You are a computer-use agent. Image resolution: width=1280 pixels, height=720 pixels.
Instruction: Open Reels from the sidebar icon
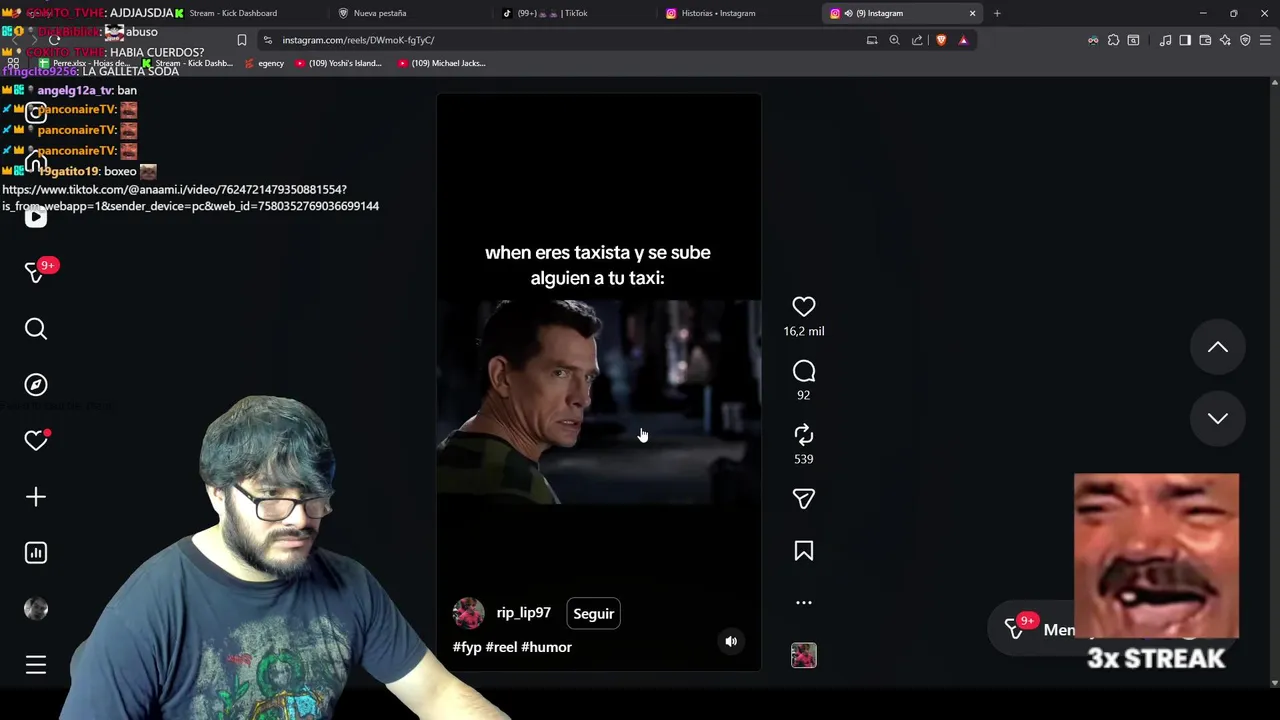(x=36, y=217)
